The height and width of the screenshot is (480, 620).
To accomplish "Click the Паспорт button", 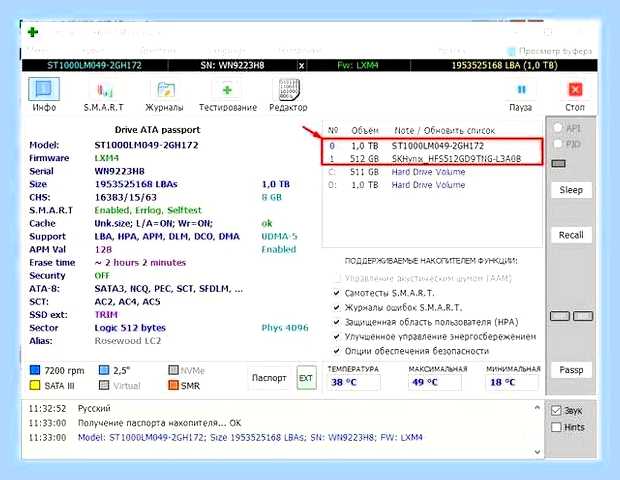I will (269, 378).
